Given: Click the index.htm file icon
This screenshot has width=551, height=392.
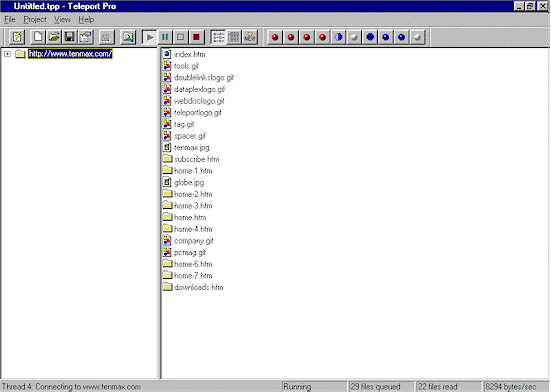Looking at the screenshot, I should point(167,54).
